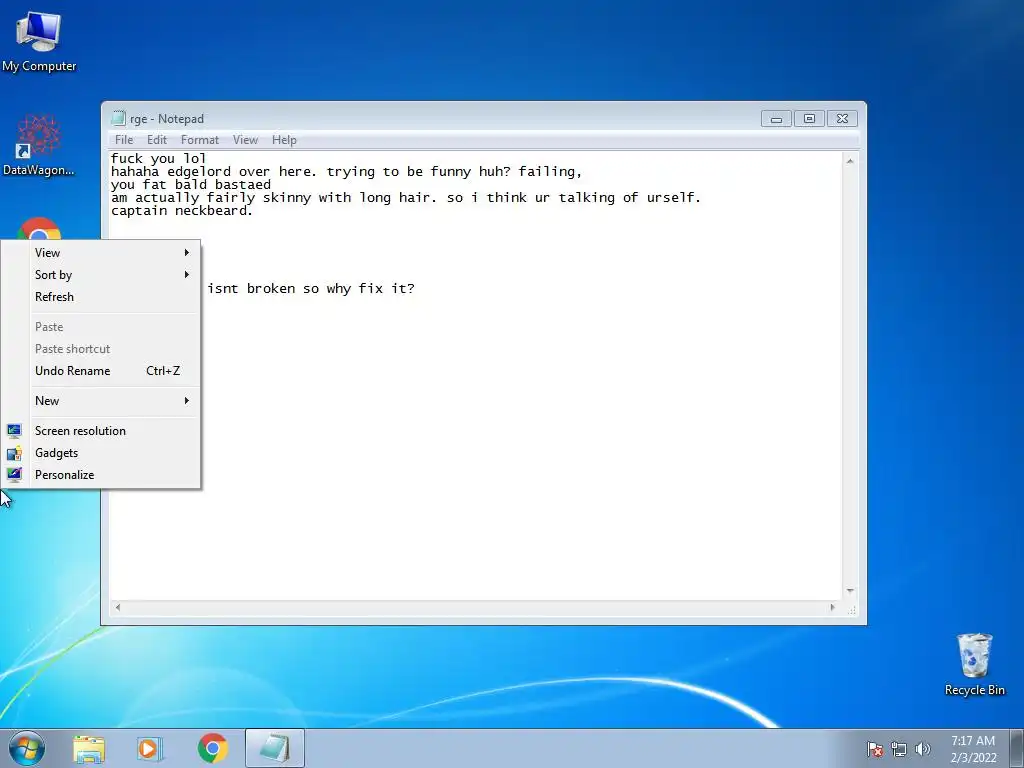Click Notepad horizontal scroll left arrow
The height and width of the screenshot is (768, 1024).
pyautogui.click(x=118, y=607)
